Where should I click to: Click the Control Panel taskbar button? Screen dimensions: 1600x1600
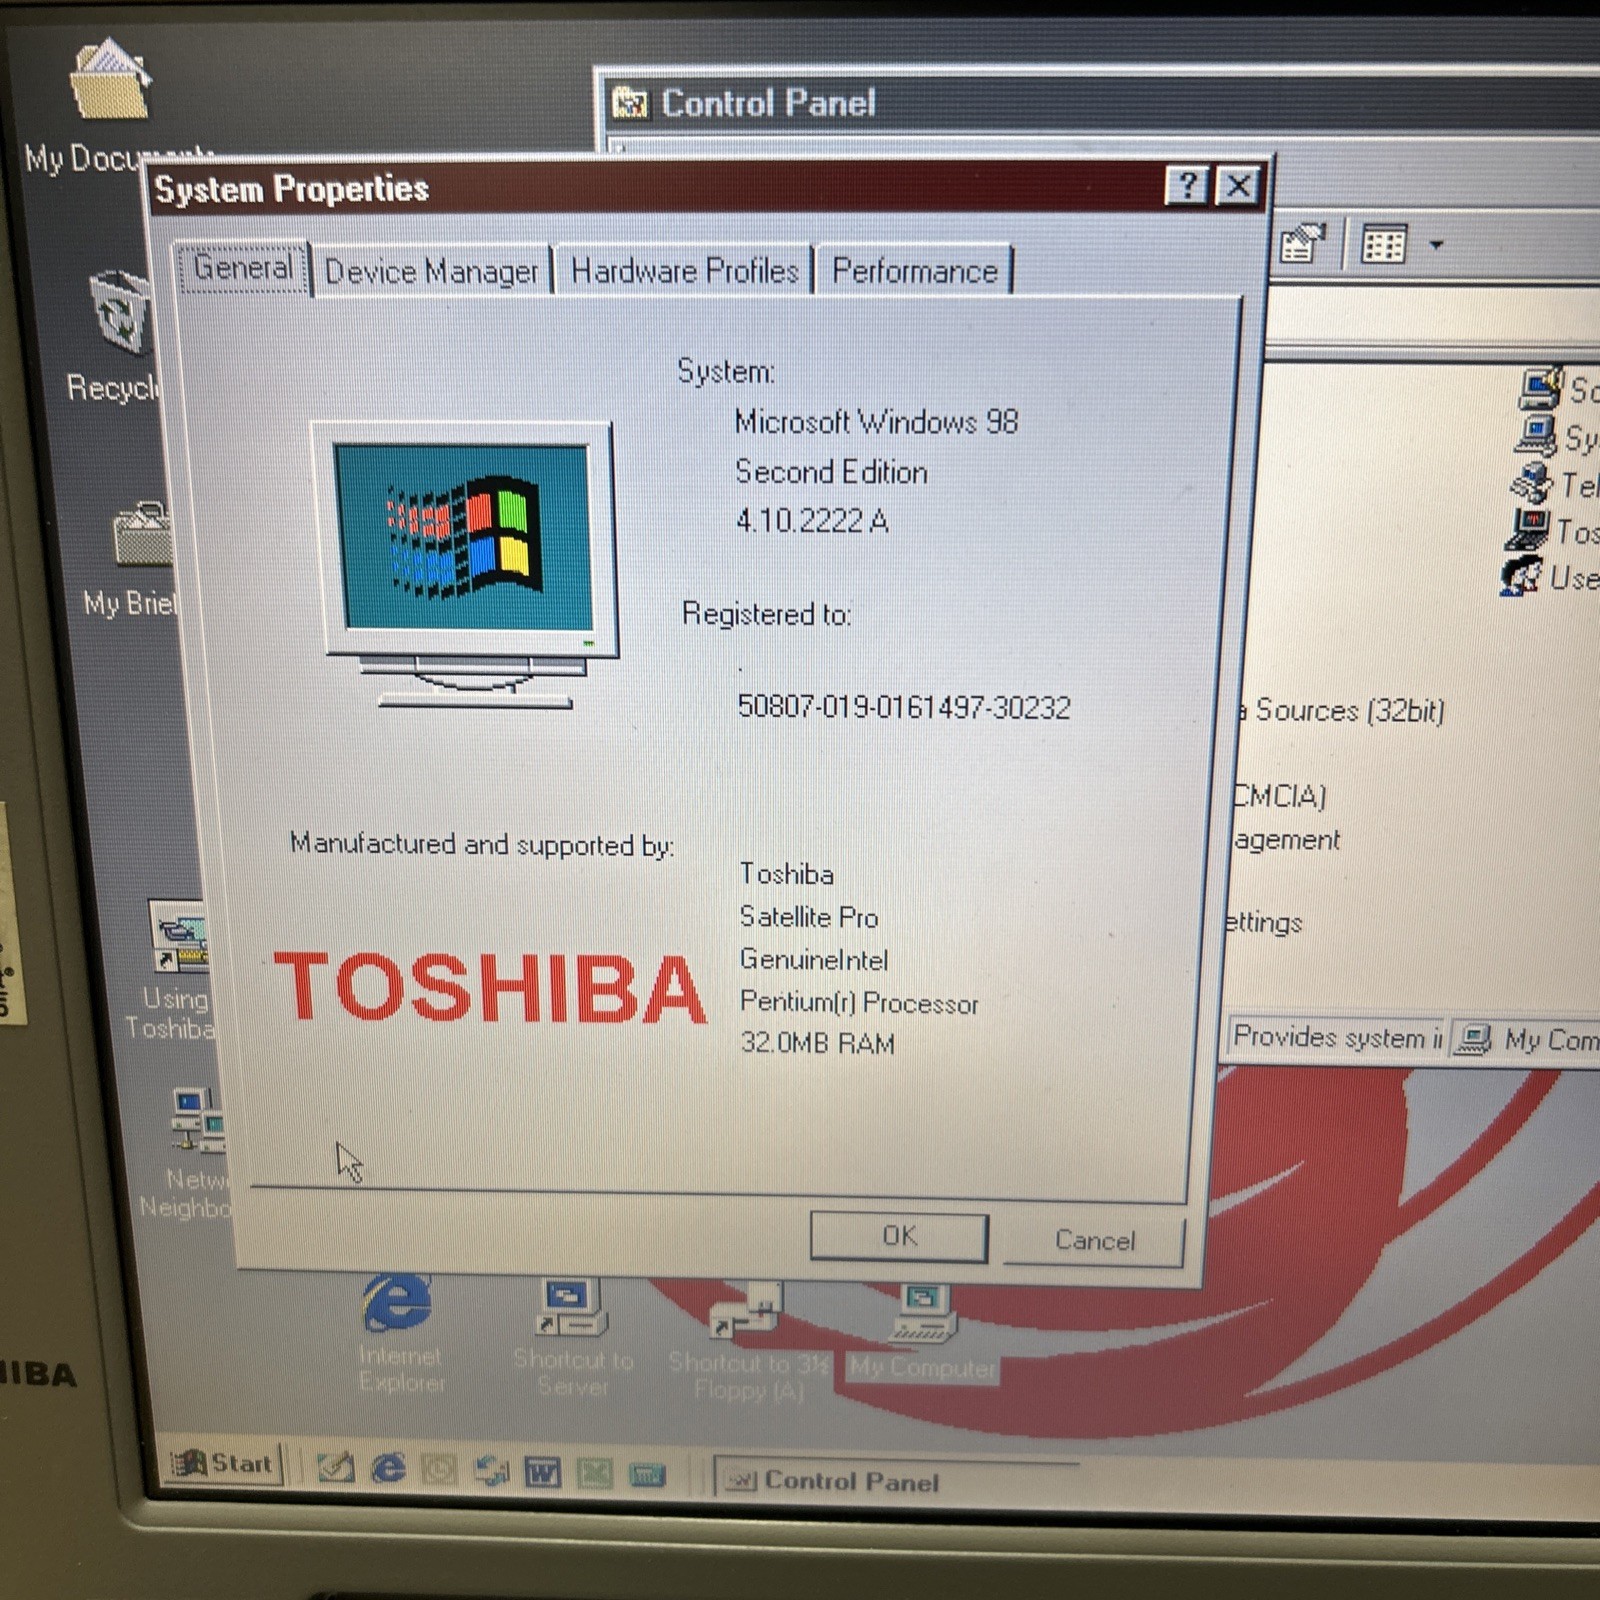(x=897, y=1480)
